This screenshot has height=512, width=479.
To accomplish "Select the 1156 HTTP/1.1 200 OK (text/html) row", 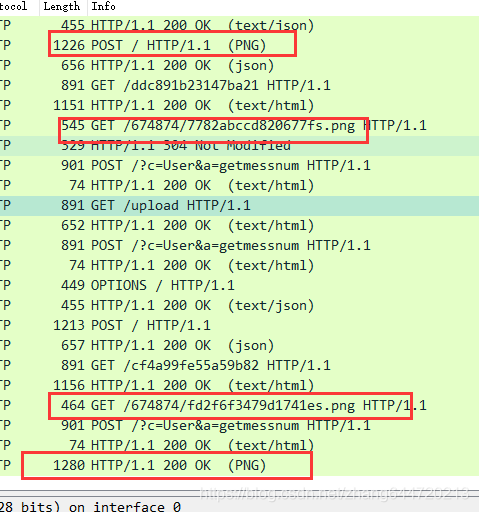I will [x=239, y=386].
